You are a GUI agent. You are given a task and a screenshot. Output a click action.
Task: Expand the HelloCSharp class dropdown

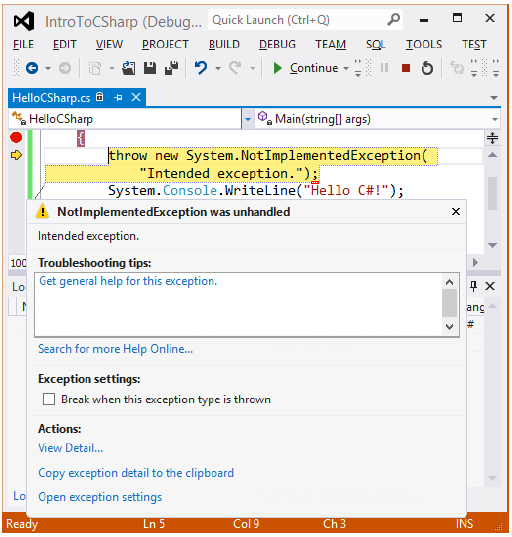point(248,119)
